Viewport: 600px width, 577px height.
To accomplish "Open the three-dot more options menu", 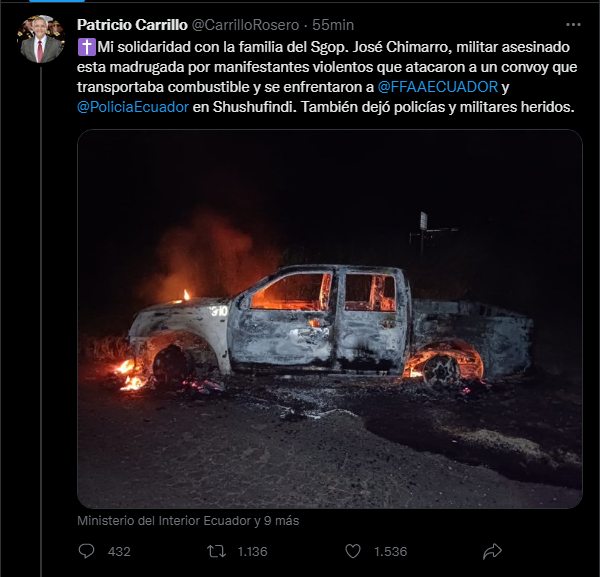I will pyautogui.click(x=573, y=25).
